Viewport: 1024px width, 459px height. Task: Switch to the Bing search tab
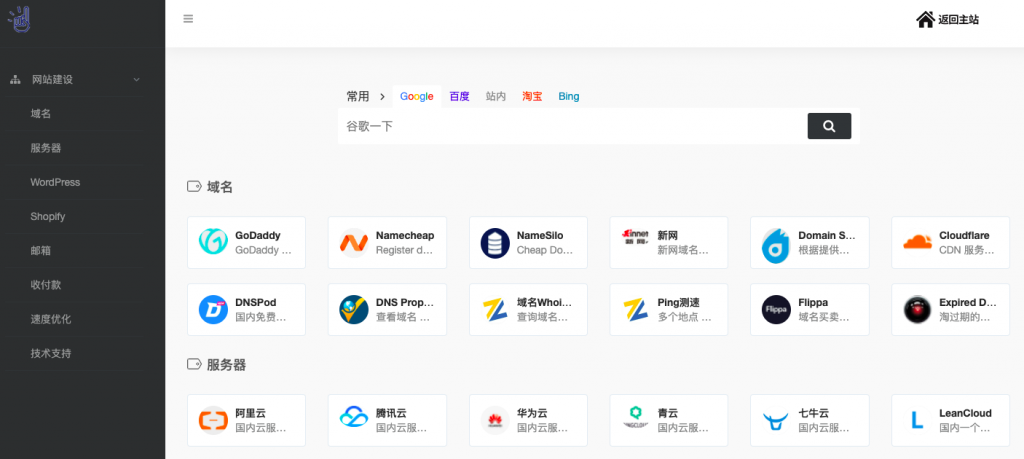[x=569, y=97]
